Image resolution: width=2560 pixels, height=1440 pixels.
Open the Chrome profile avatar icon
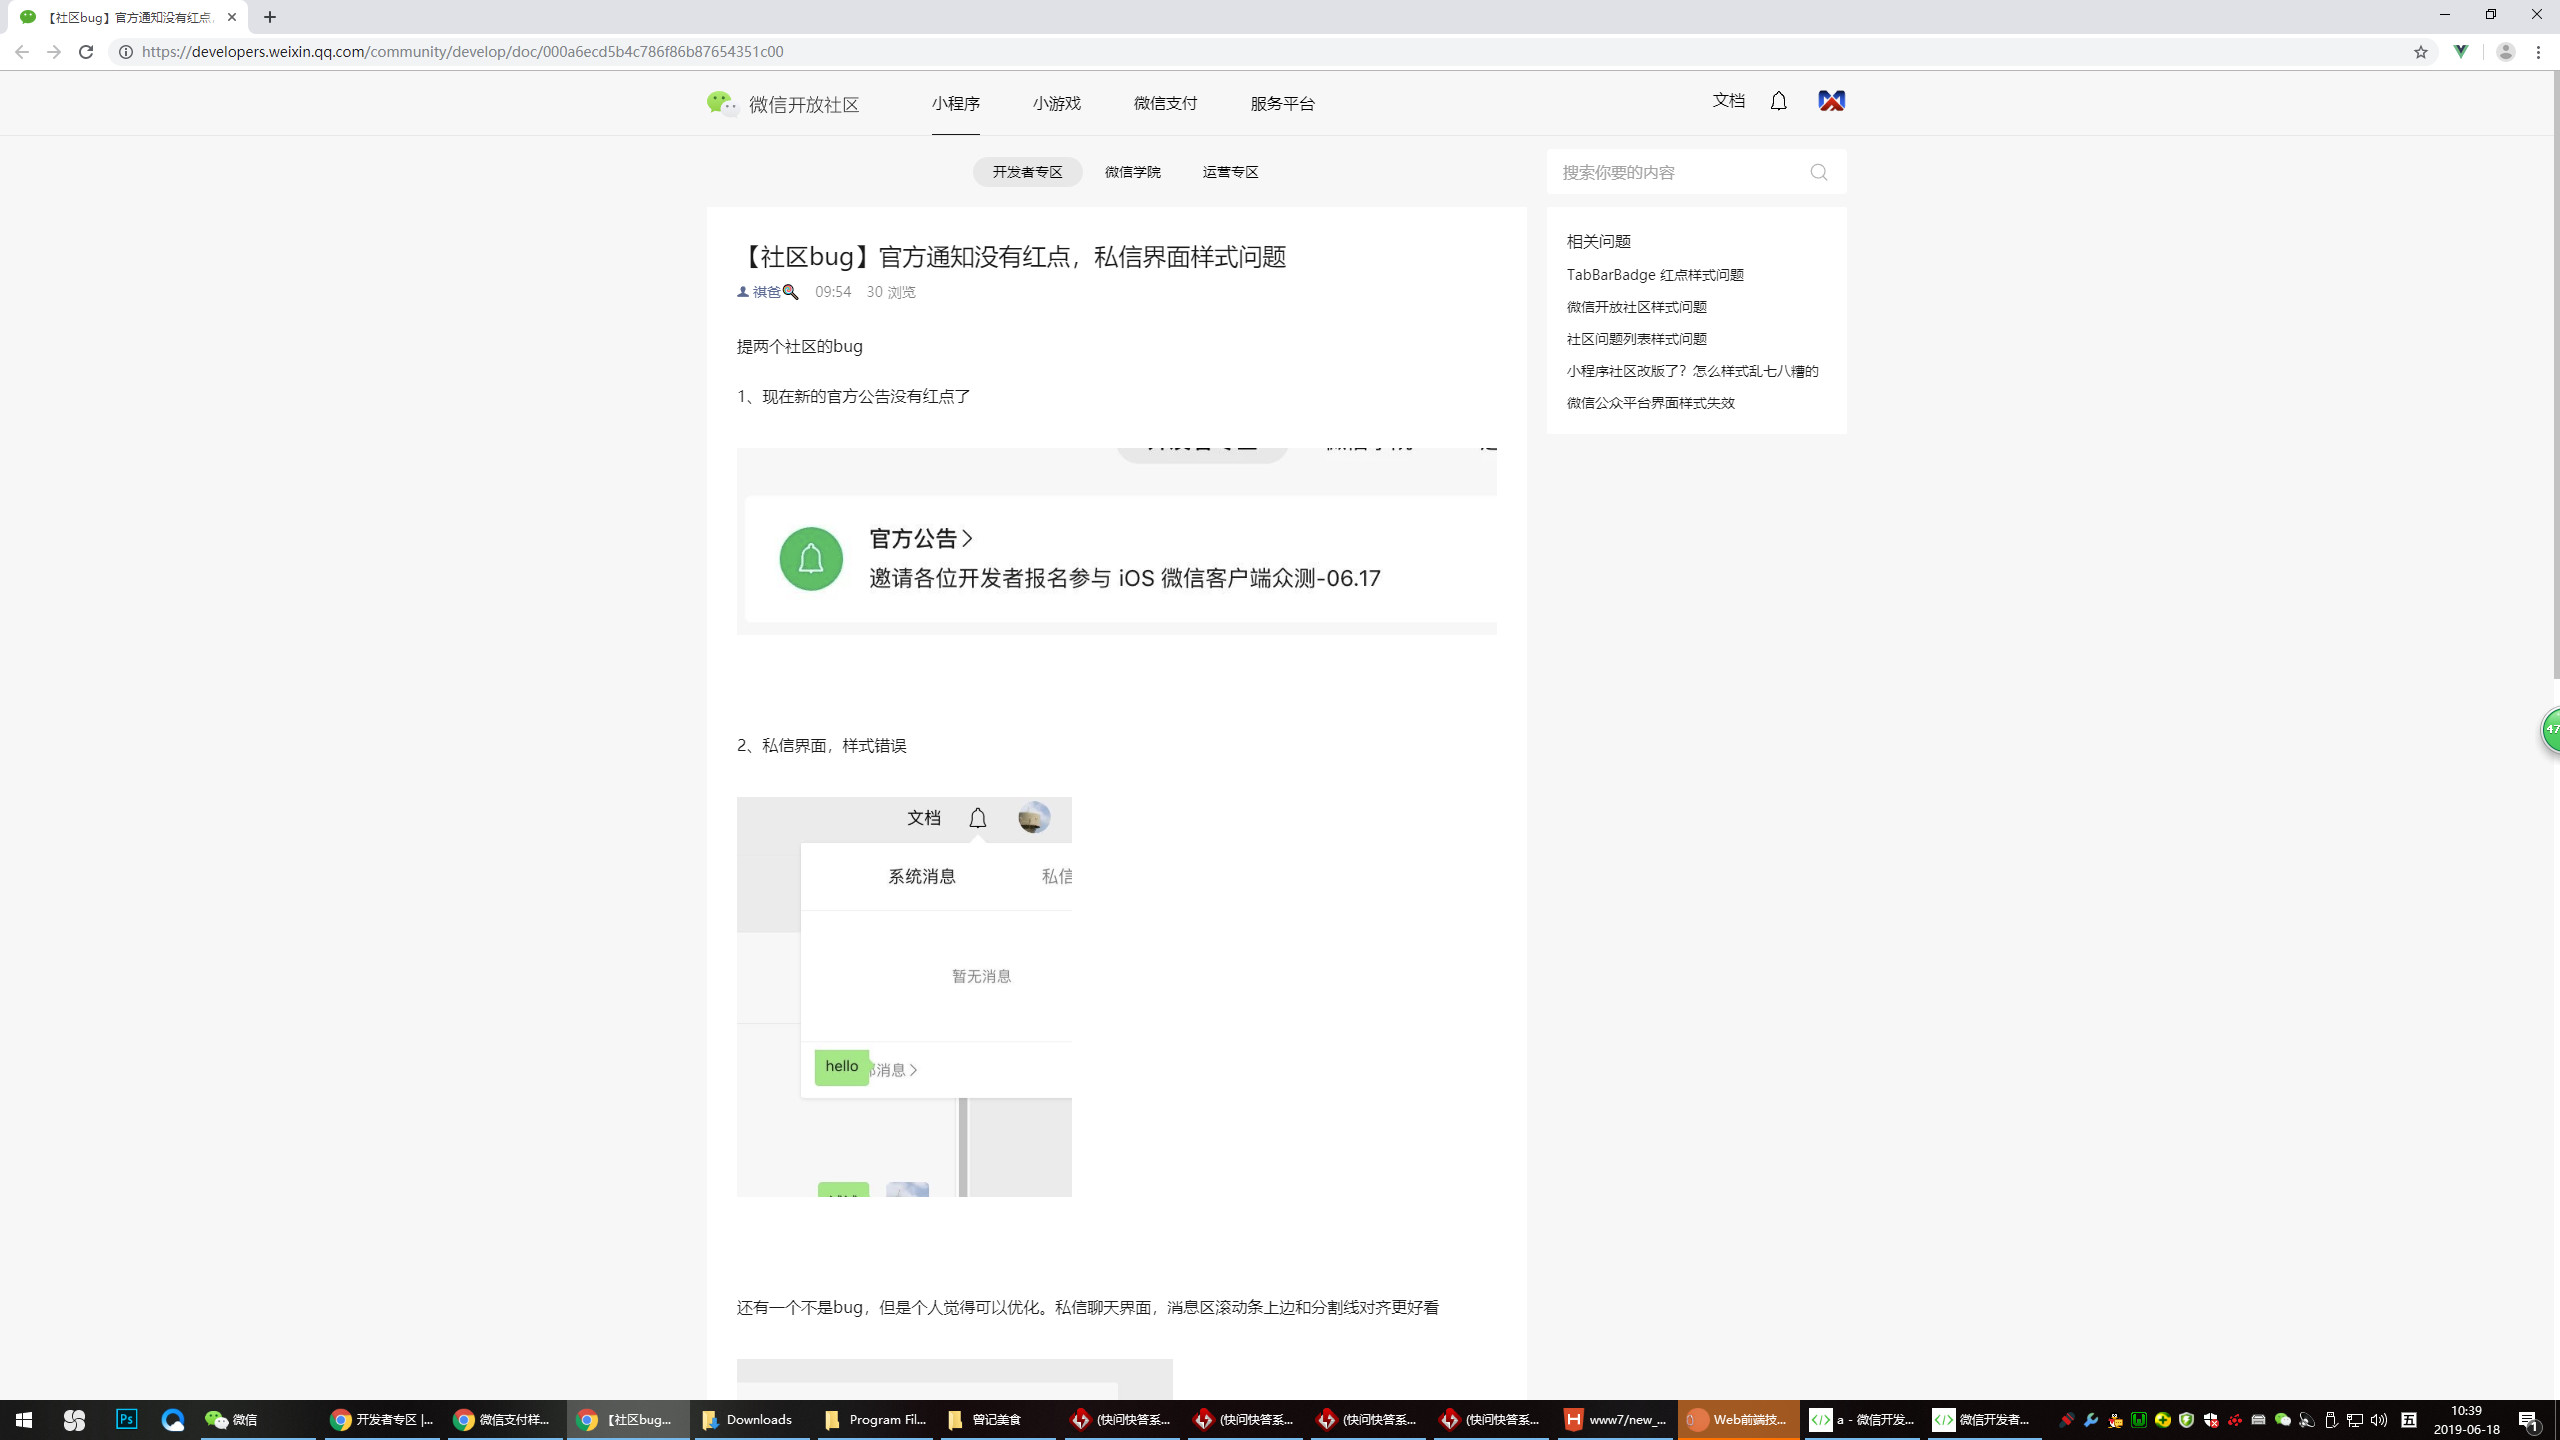(2505, 52)
